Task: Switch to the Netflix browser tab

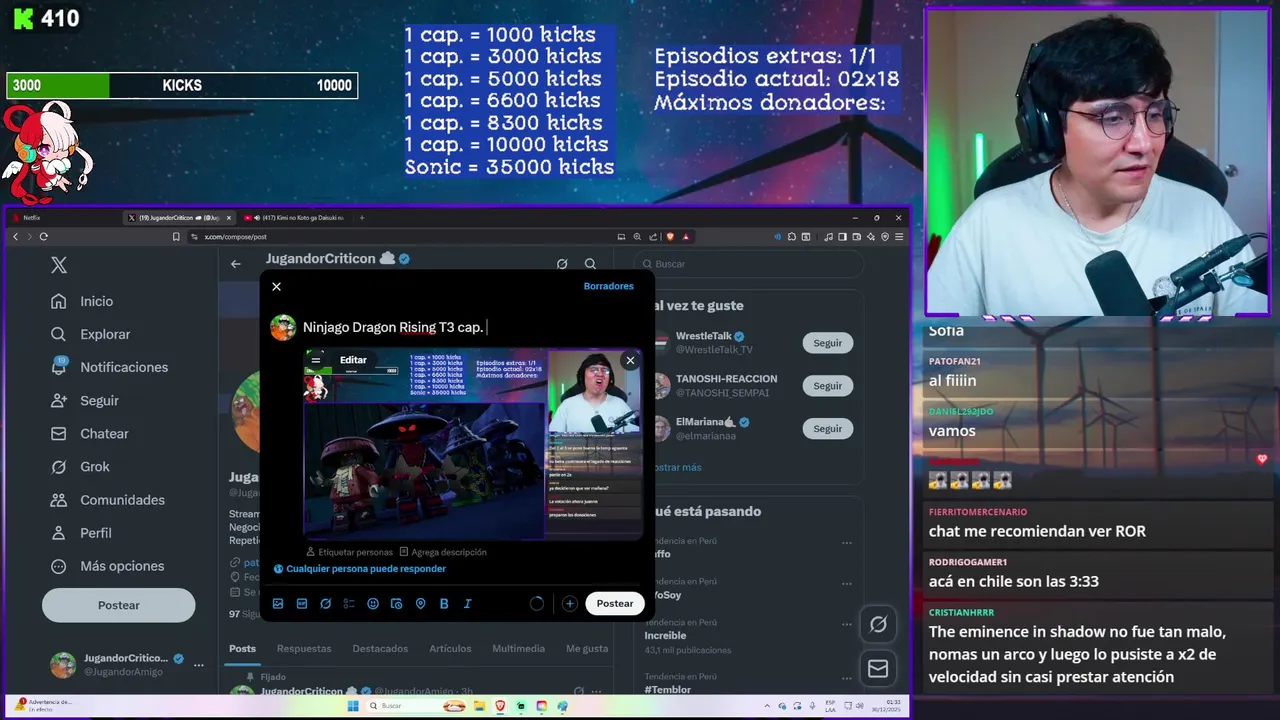Action: pyautogui.click(x=64, y=217)
